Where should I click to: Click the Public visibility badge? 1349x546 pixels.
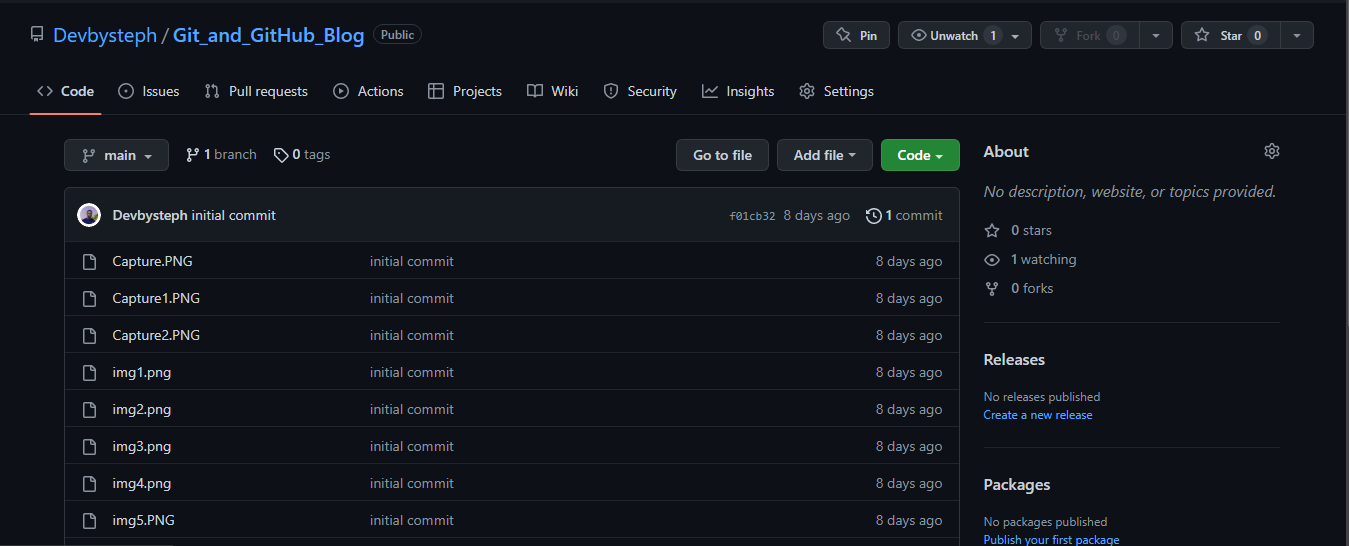point(397,34)
